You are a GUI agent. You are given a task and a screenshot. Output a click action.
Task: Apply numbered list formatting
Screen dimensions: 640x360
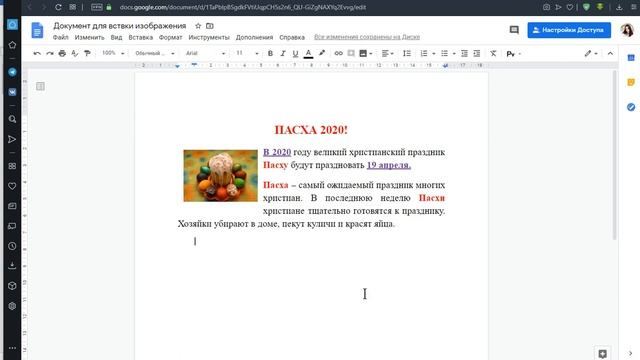click(x=424, y=53)
